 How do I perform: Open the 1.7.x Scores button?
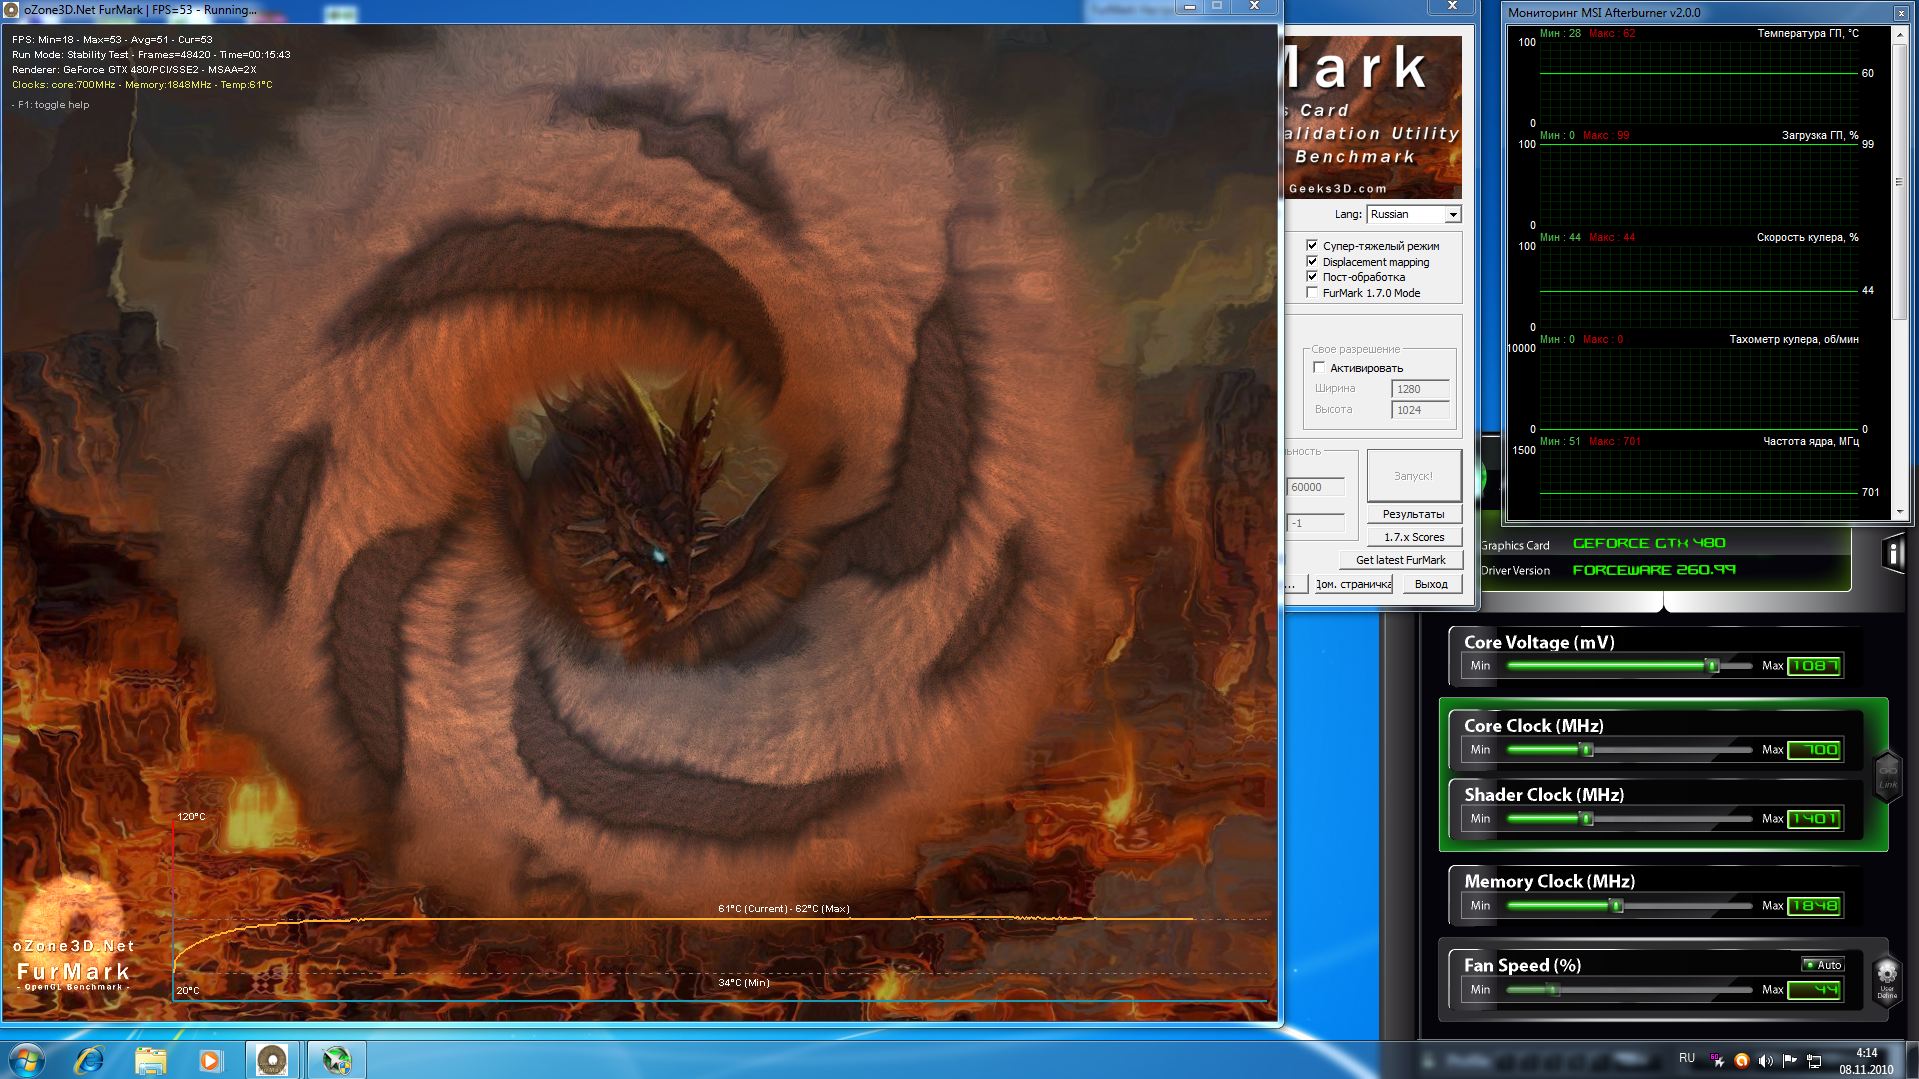[1414, 537]
